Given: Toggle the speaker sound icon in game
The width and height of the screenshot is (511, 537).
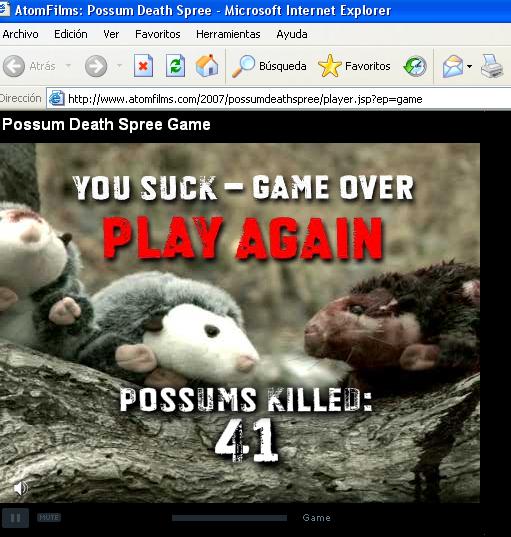Looking at the screenshot, I should [x=21, y=488].
